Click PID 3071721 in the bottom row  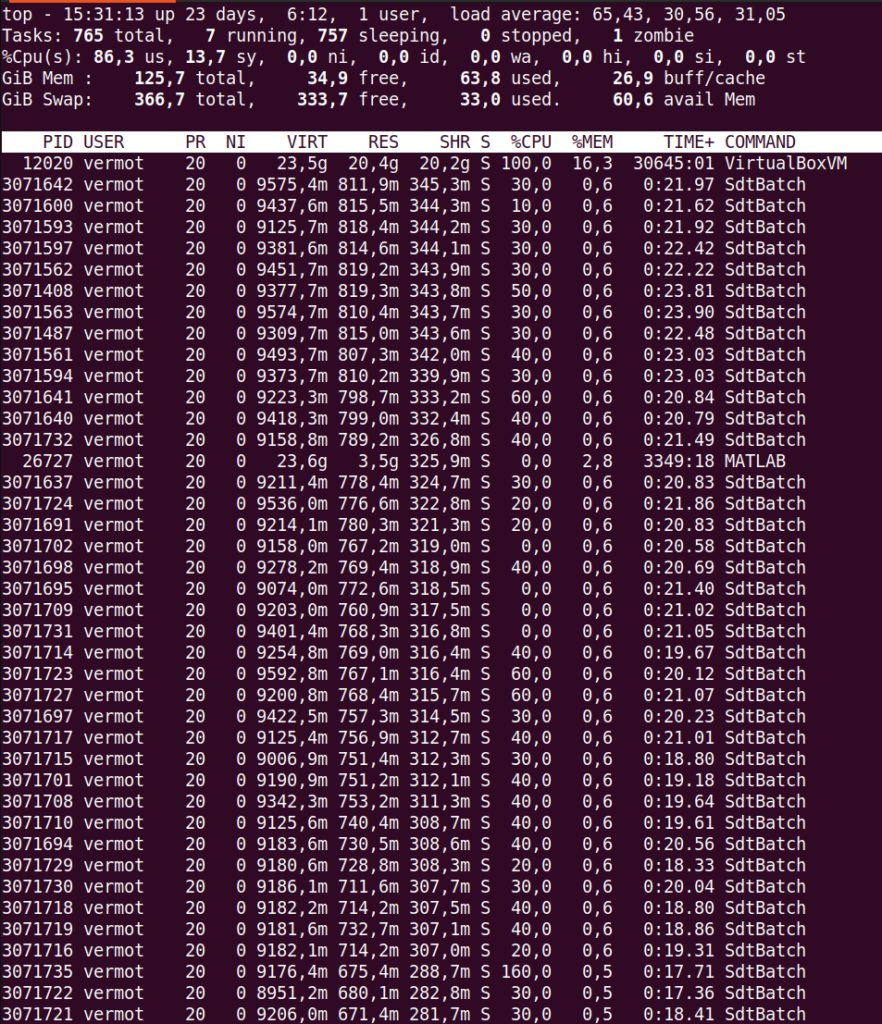click(x=37, y=1013)
